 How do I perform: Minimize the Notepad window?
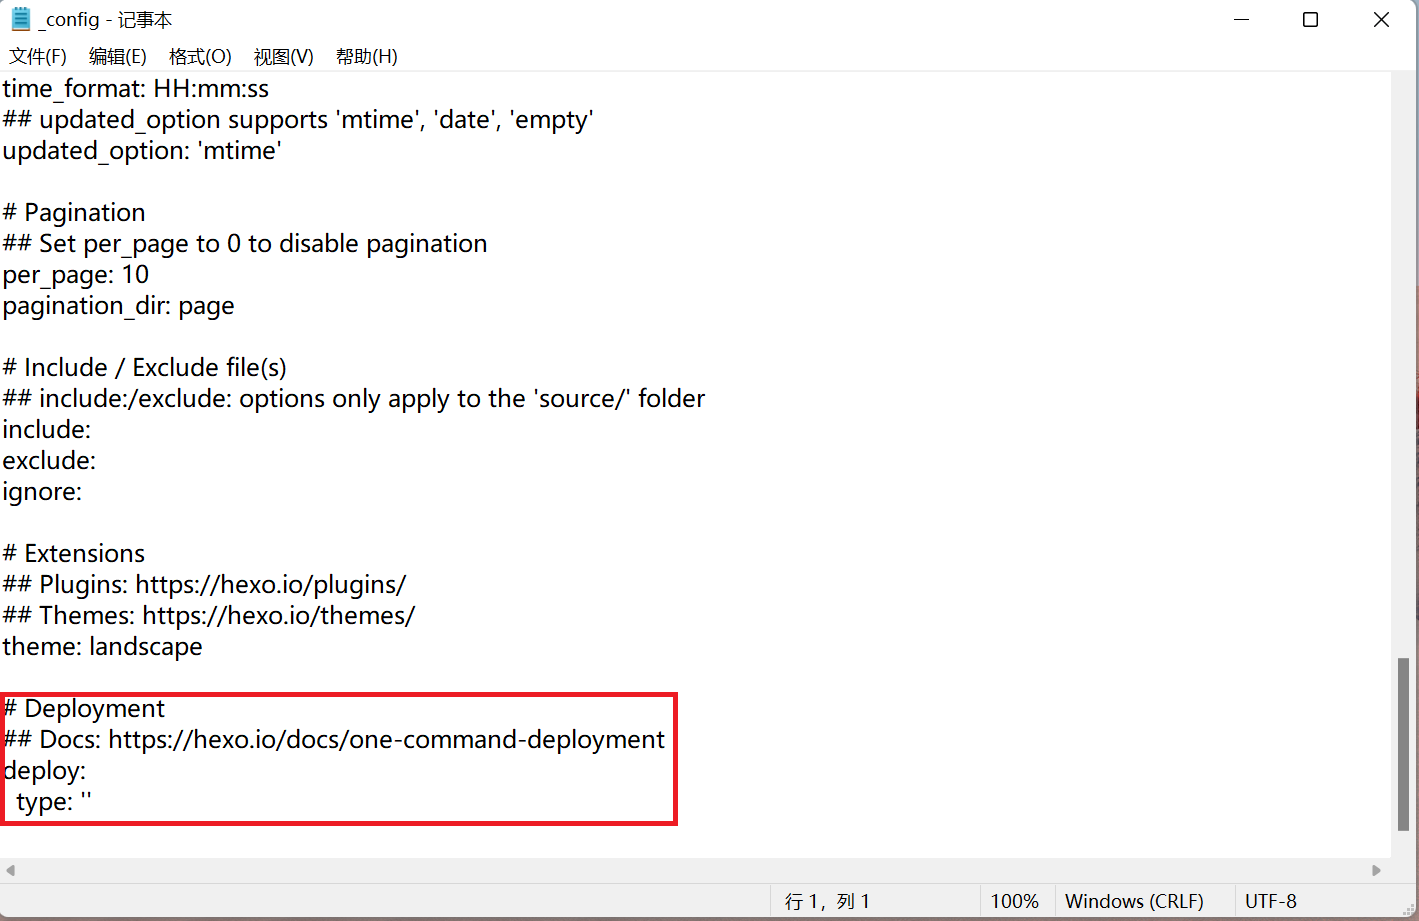coord(1241,20)
